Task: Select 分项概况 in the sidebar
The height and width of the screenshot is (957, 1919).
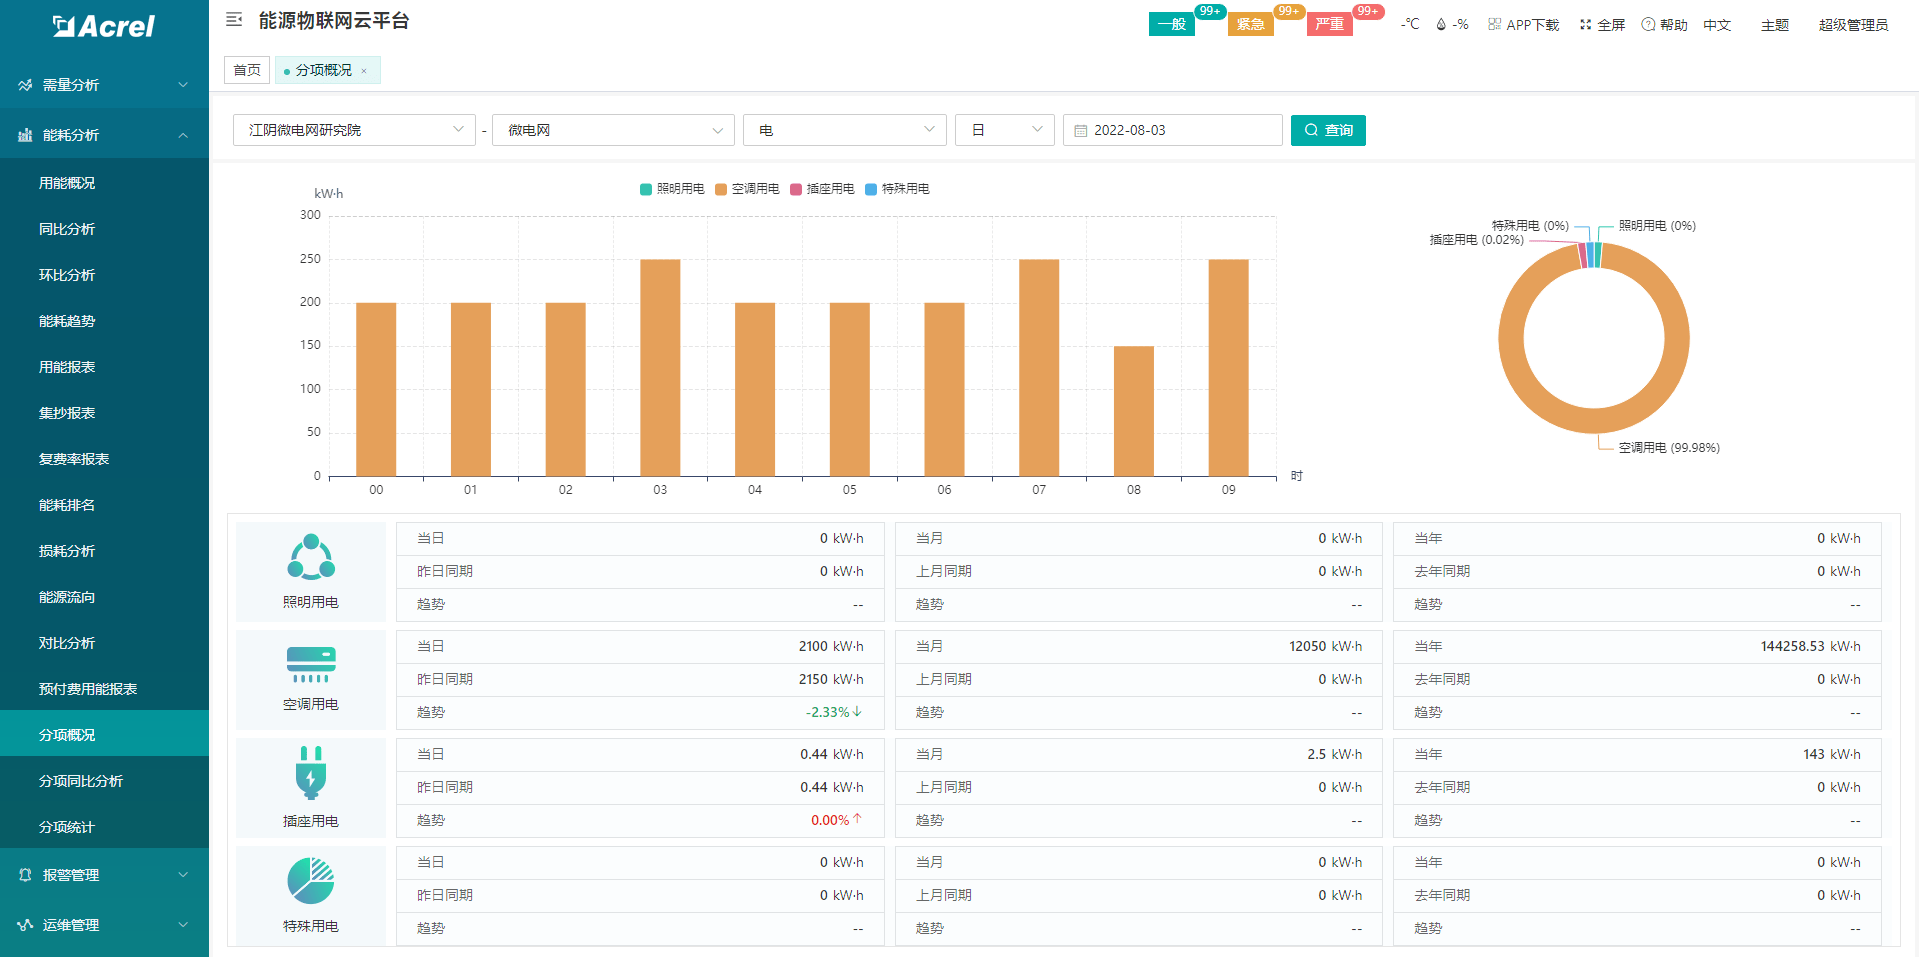Action: point(104,735)
